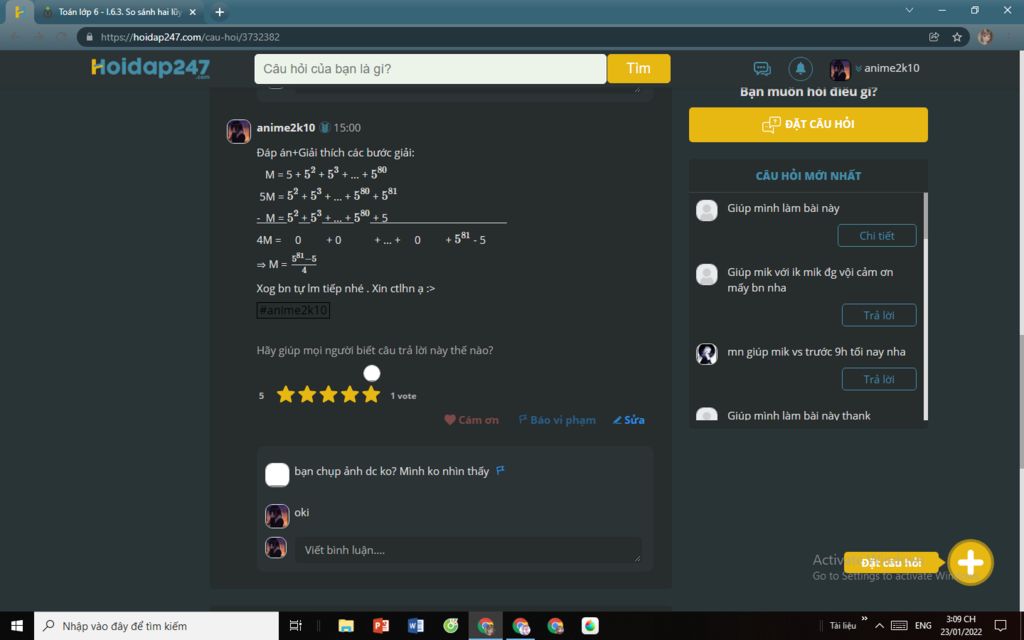Open question 'Giúp mình làm bài này thank'
1024x640 pixels.
(x=799, y=415)
